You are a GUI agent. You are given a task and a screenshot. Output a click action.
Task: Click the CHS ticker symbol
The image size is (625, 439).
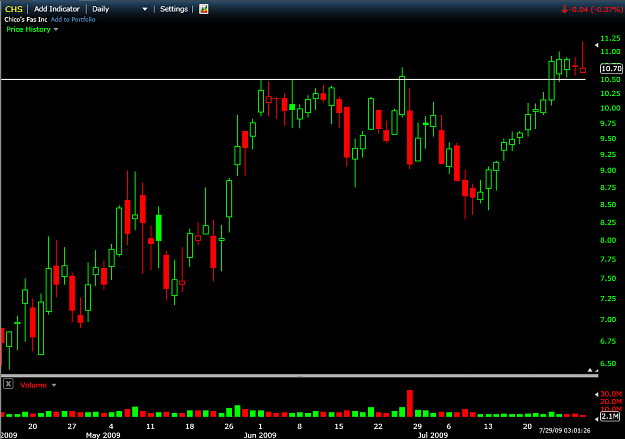[14, 9]
